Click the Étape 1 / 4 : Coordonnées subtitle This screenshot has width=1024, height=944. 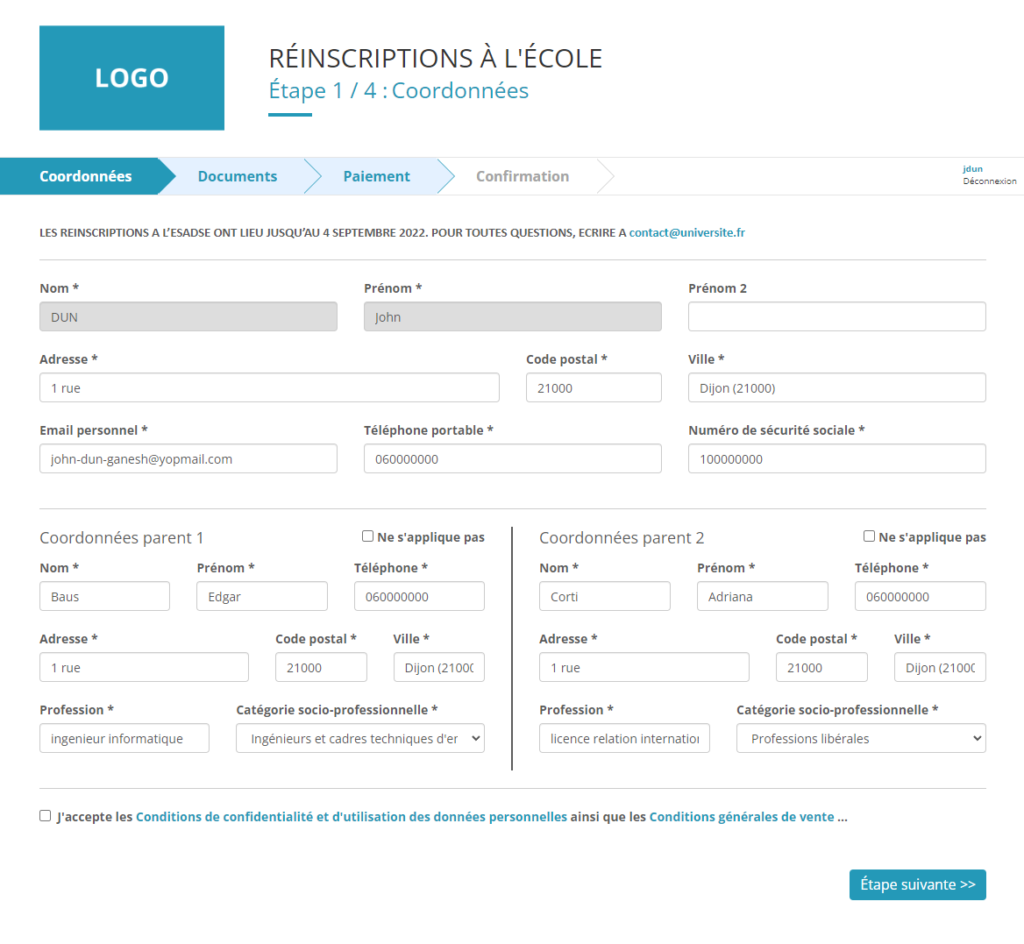[398, 90]
